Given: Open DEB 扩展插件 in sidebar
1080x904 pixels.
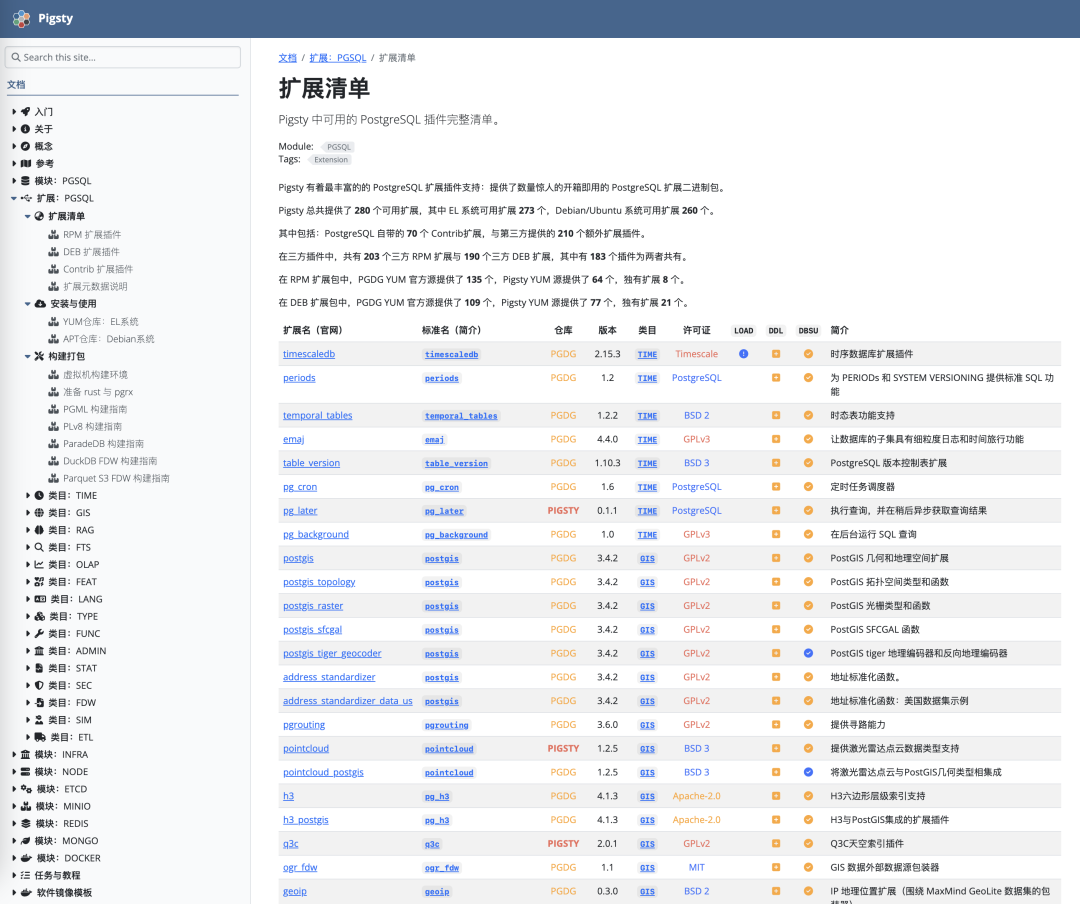Looking at the screenshot, I should pos(91,251).
